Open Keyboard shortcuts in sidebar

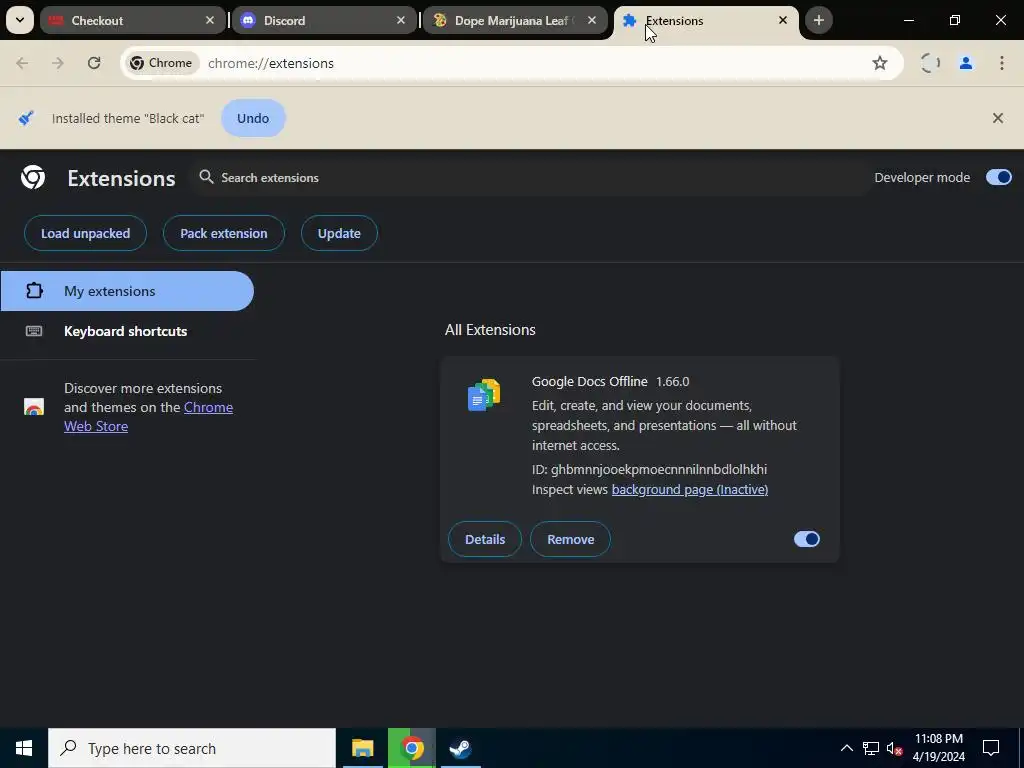click(x=127, y=331)
